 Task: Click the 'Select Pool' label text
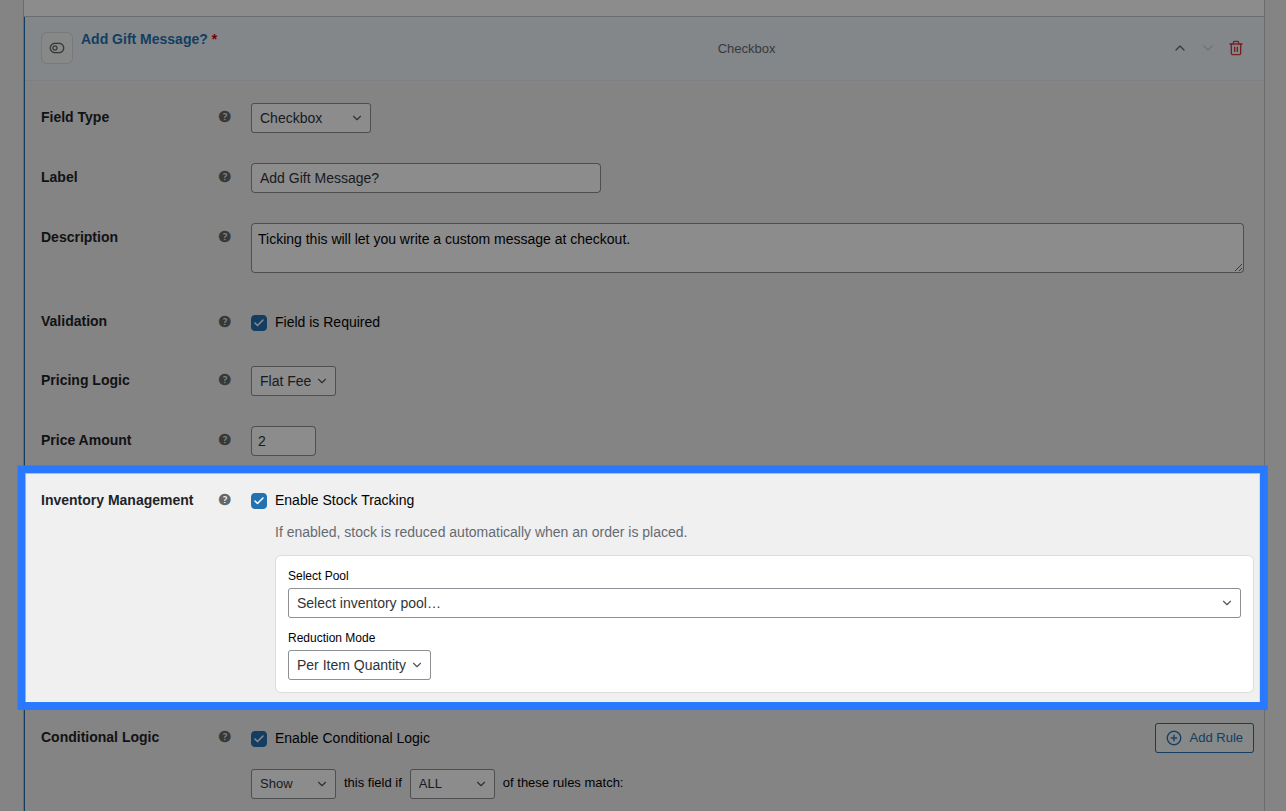click(318, 576)
